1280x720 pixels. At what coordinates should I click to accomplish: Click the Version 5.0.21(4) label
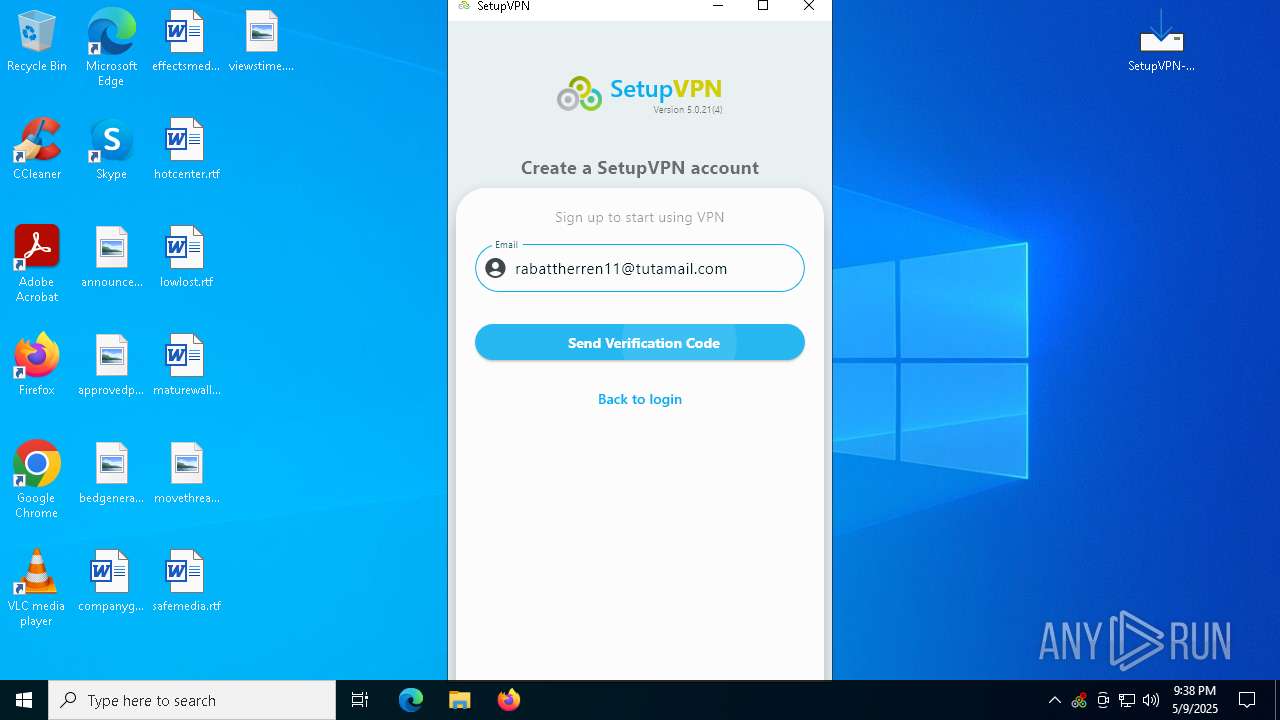coord(688,110)
